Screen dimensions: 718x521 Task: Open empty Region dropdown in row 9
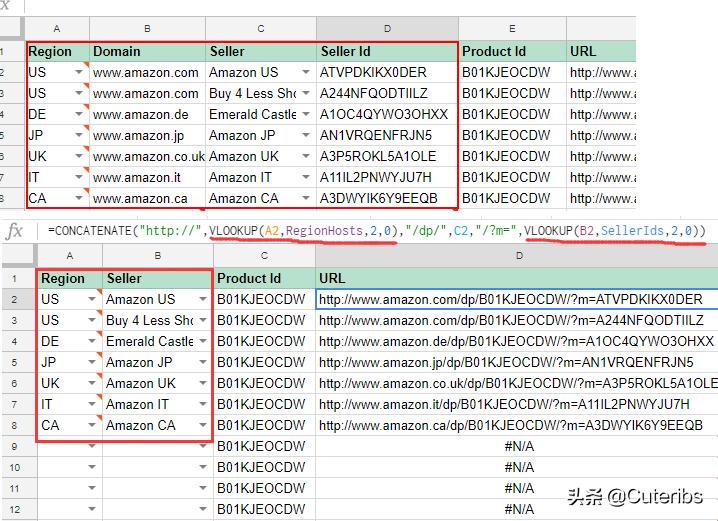(92, 446)
